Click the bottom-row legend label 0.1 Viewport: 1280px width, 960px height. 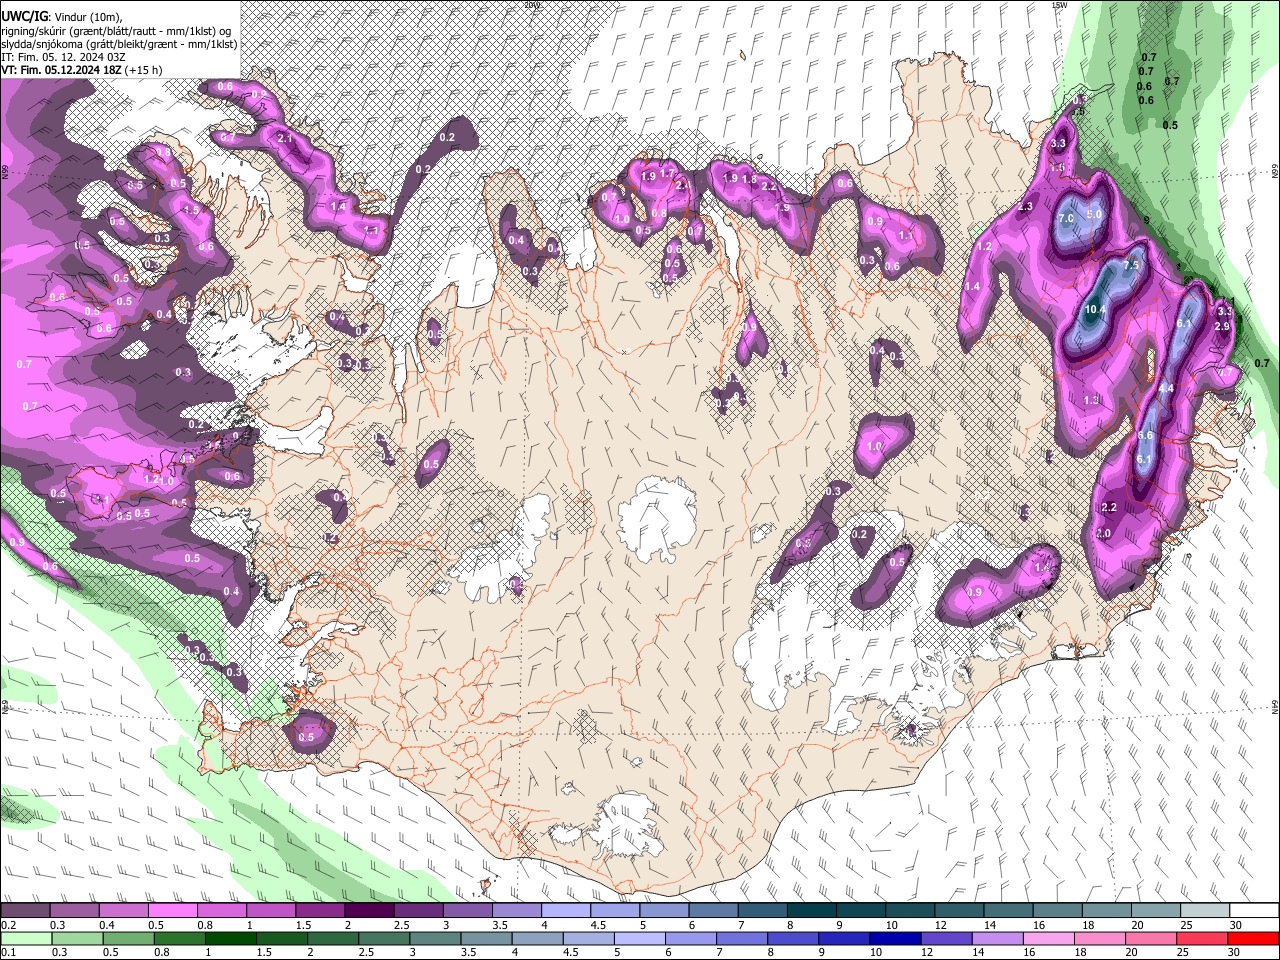9,952
